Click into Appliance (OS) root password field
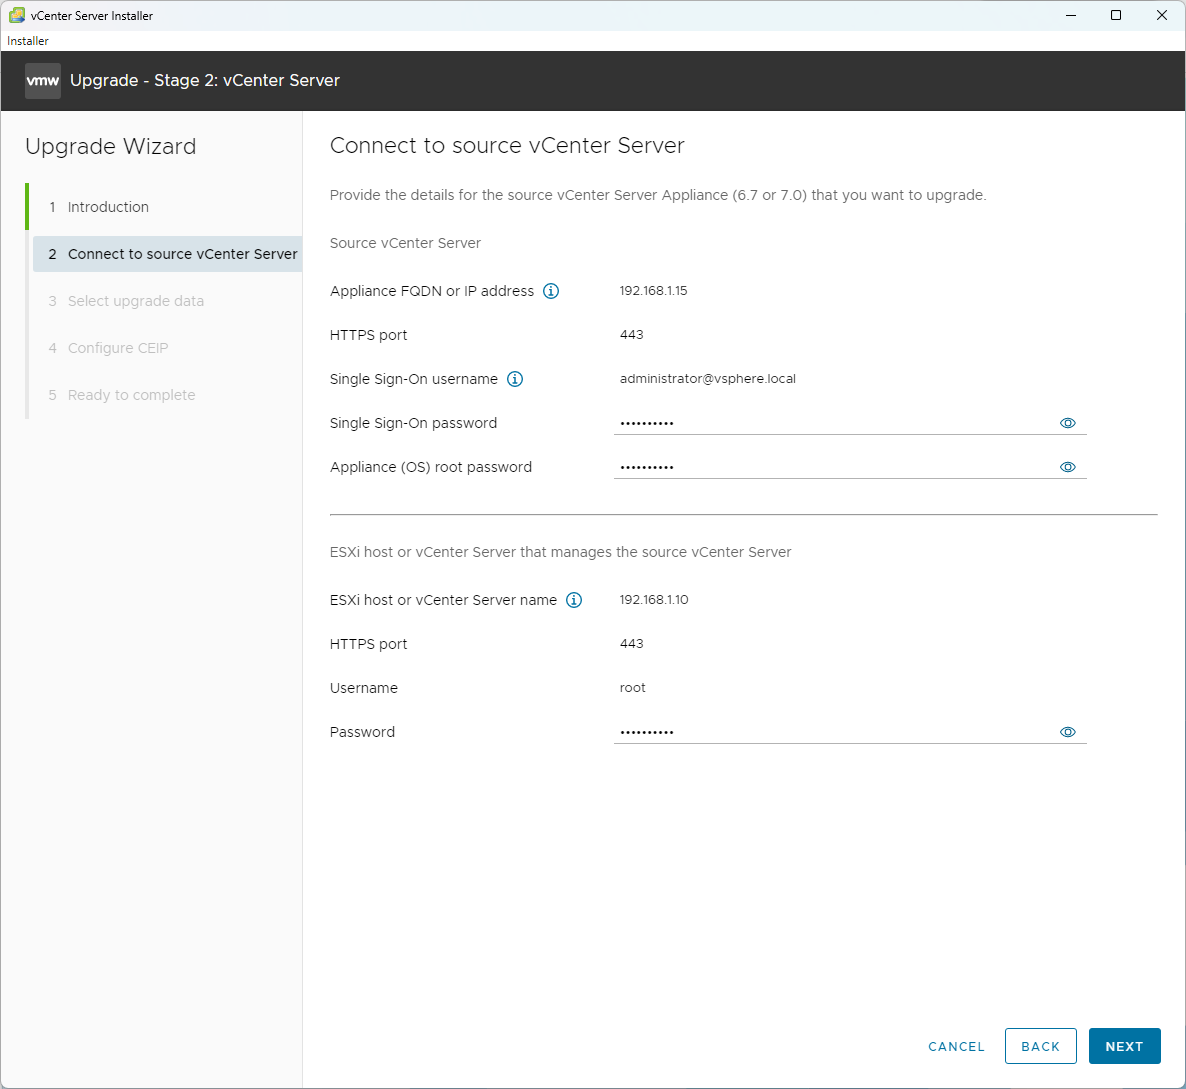 point(830,467)
